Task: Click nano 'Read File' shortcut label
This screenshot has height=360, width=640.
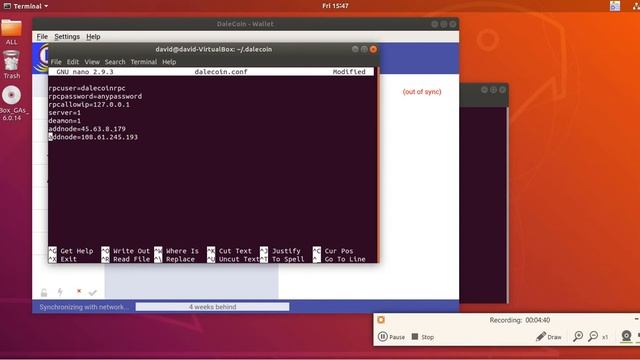Action: (x=131, y=259)
